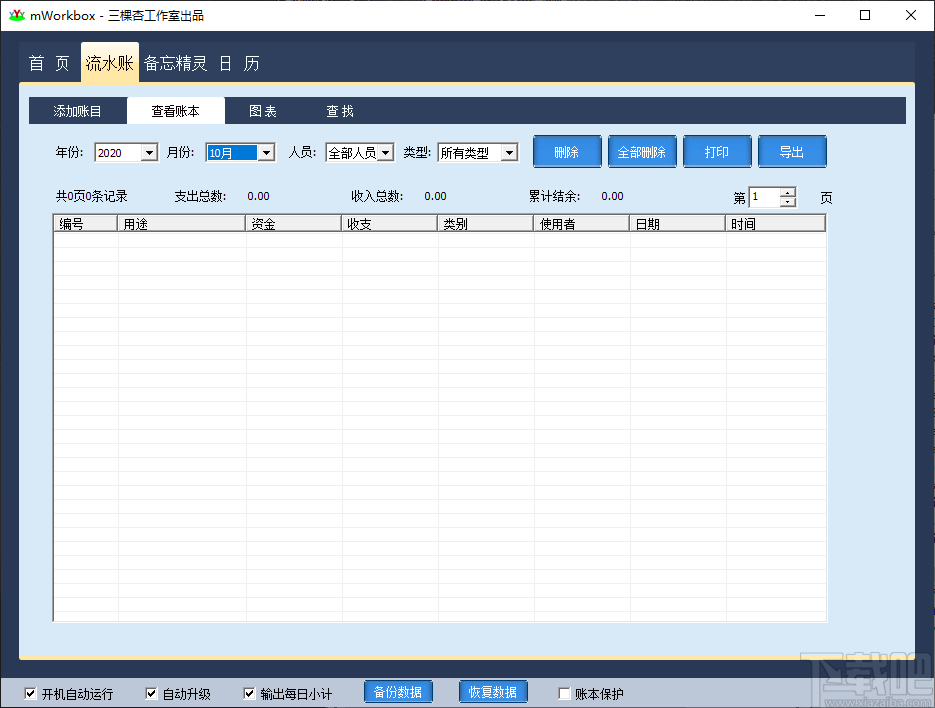Open the 人员 dropdown with 全部人员
935x708 pixels.
(x=386, y=153)
